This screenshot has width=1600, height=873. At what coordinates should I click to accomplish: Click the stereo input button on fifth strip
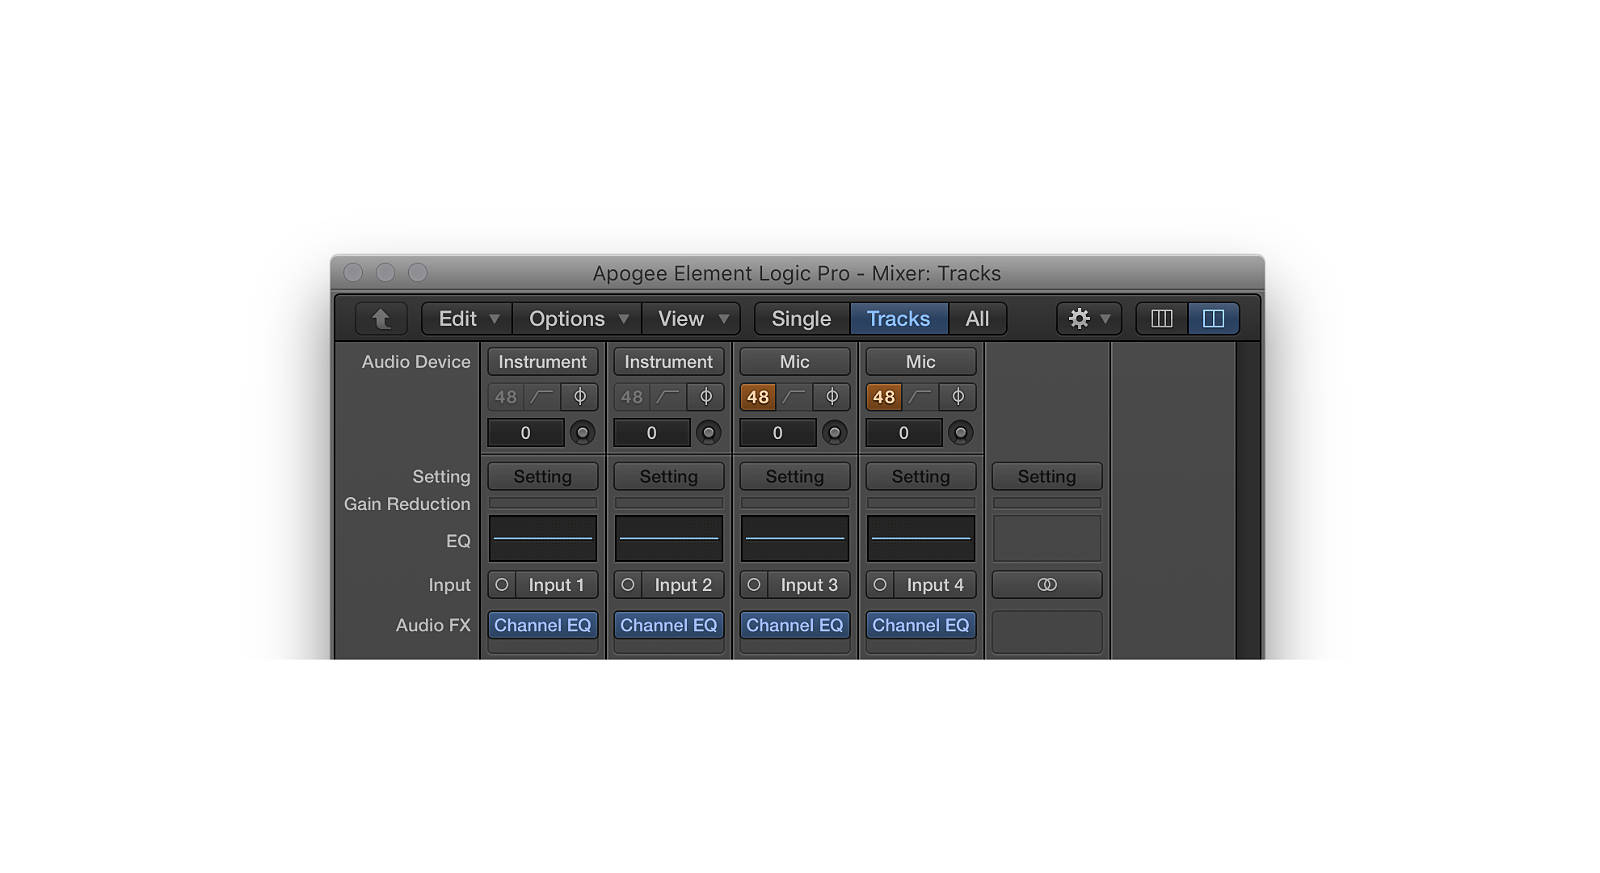pyautogui.click(x=1047, y=585)
